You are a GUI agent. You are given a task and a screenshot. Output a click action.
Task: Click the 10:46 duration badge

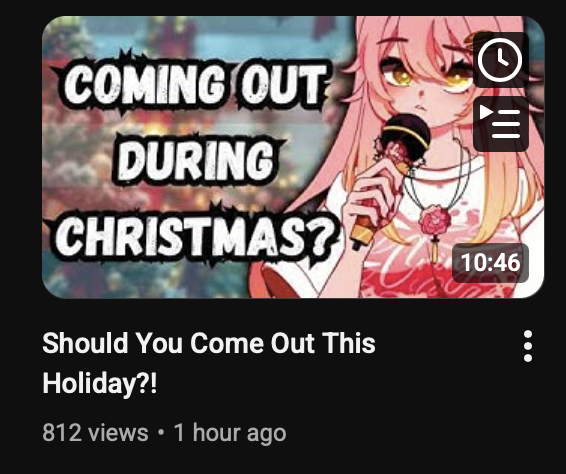coord(490,263)
